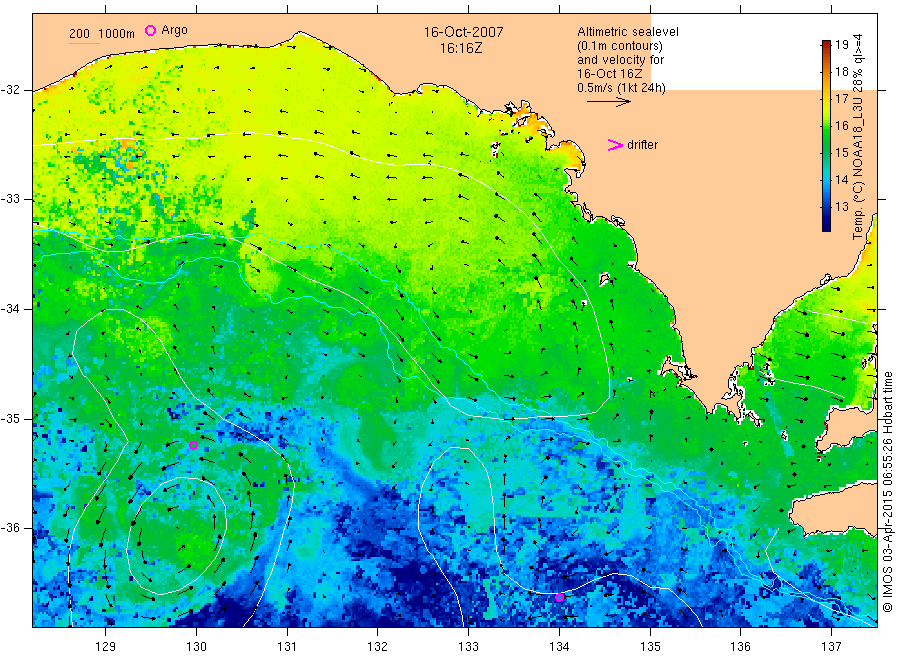Click the 135 longitude axis label
900x660 pixels.
[x=650, y=647]
